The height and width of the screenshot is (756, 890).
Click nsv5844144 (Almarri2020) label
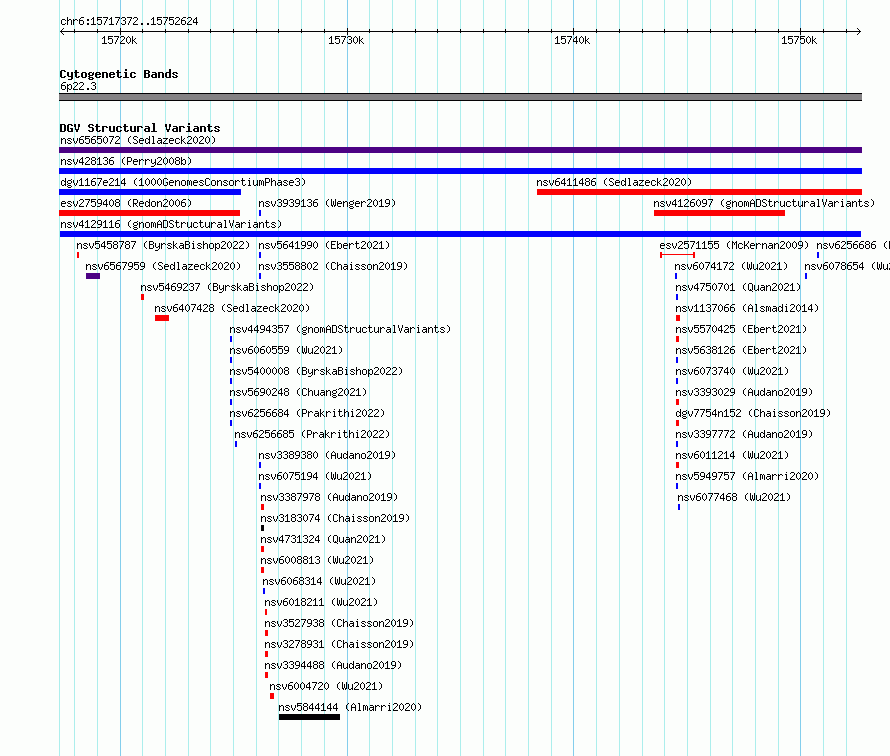click(350, 707)
